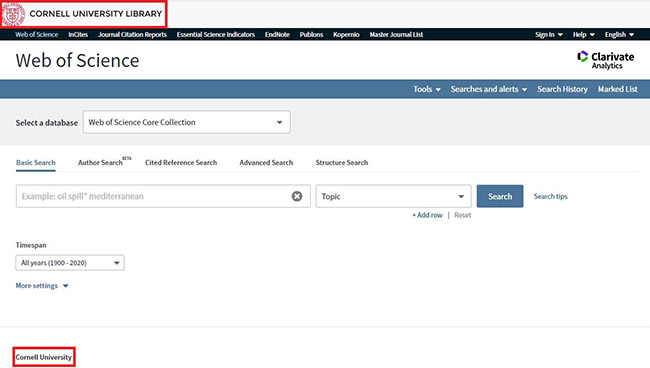Screen dimensions: 650x368
Task: Click the Reset link
Action: 463,215
